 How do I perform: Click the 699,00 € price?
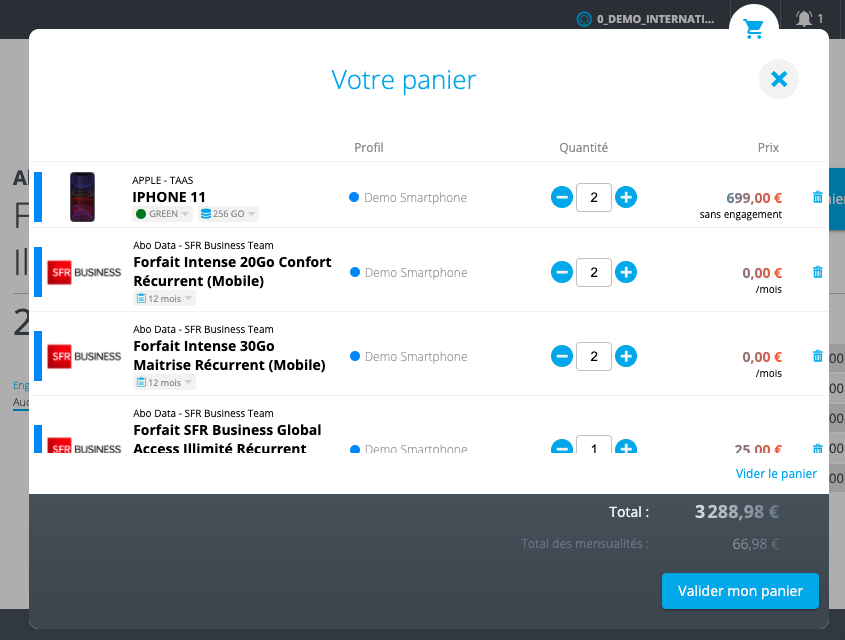[x=754, y=198]
